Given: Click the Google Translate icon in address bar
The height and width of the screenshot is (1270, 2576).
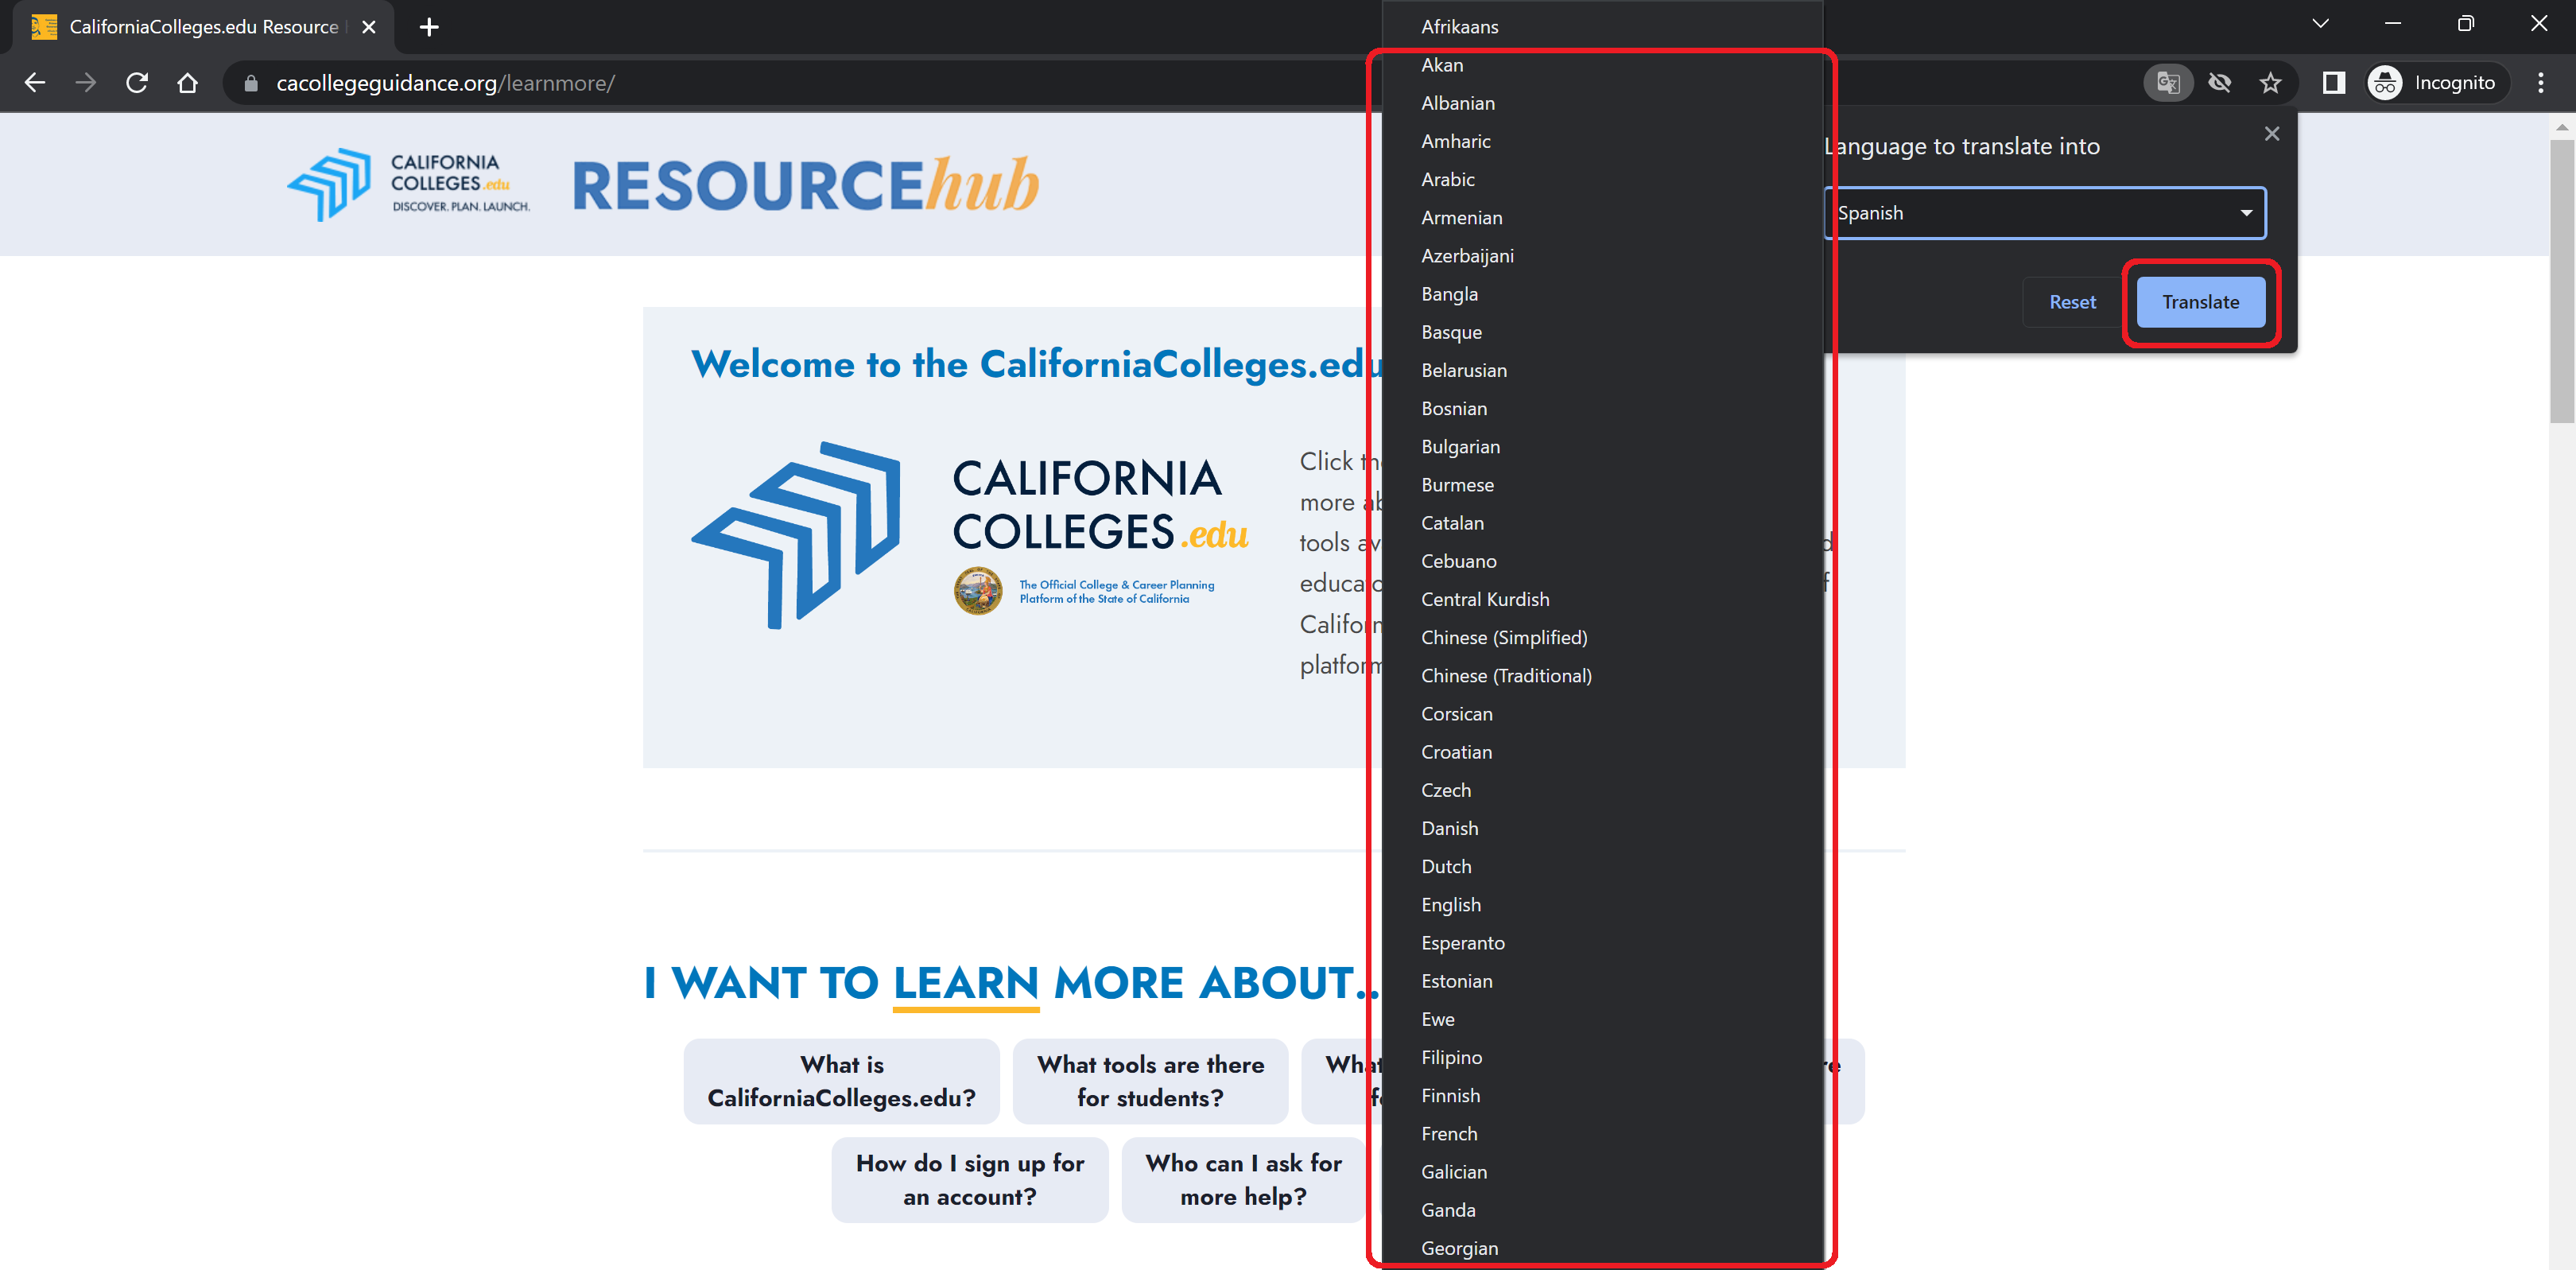Looking at the screenshot, I should [x=2168, y=83].
